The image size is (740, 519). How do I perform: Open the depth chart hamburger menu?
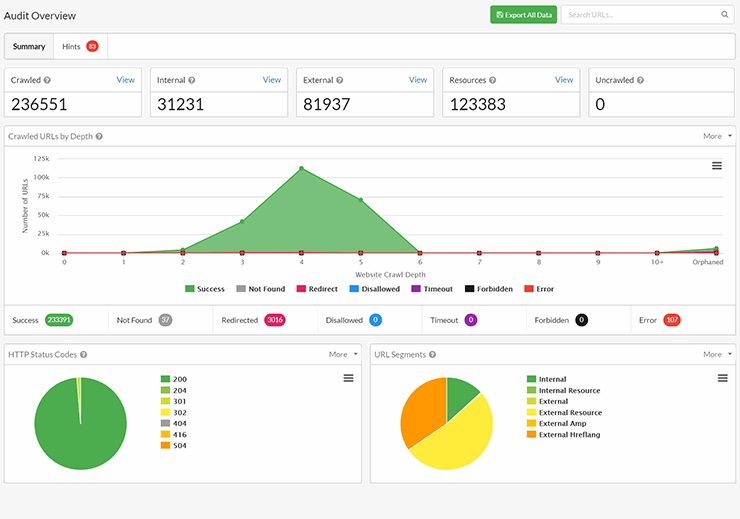pyautogui.click(x=717, y=166)
